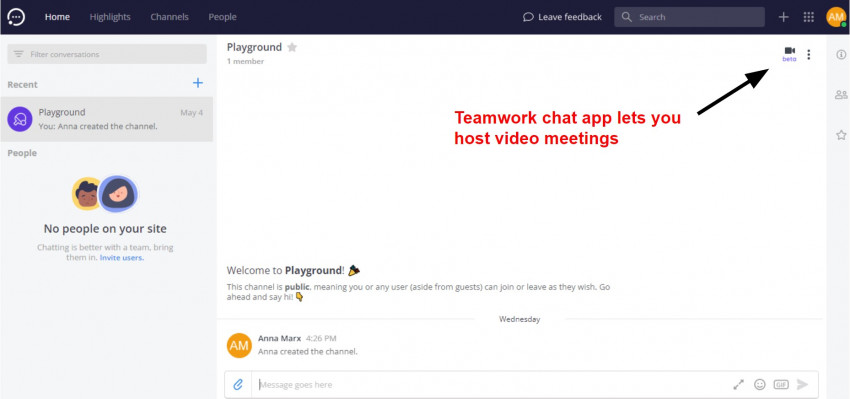Open the AM user profile avatar
This screenshot has height=399, width=850.
click(x=836, y=17)
